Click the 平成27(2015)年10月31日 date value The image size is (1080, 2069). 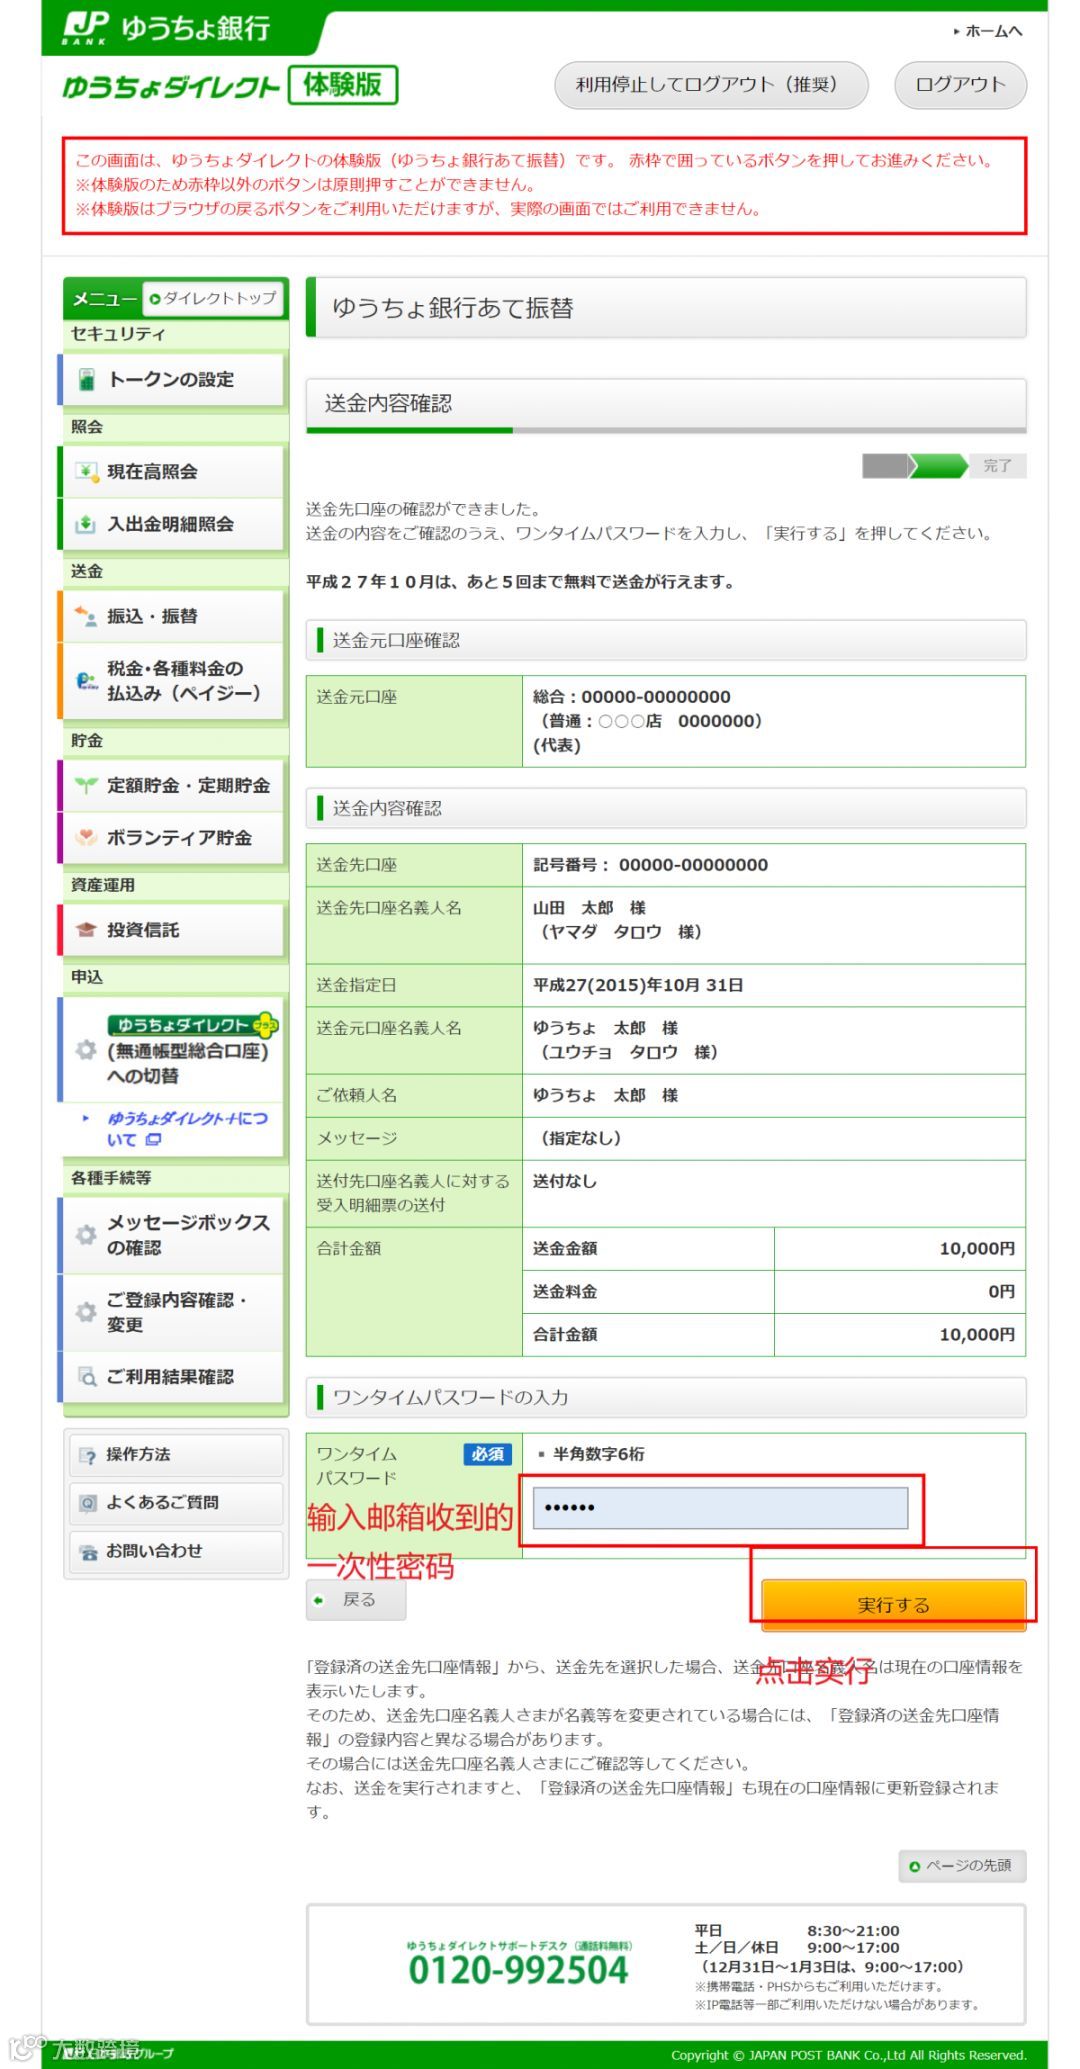(x=638, y=985)
